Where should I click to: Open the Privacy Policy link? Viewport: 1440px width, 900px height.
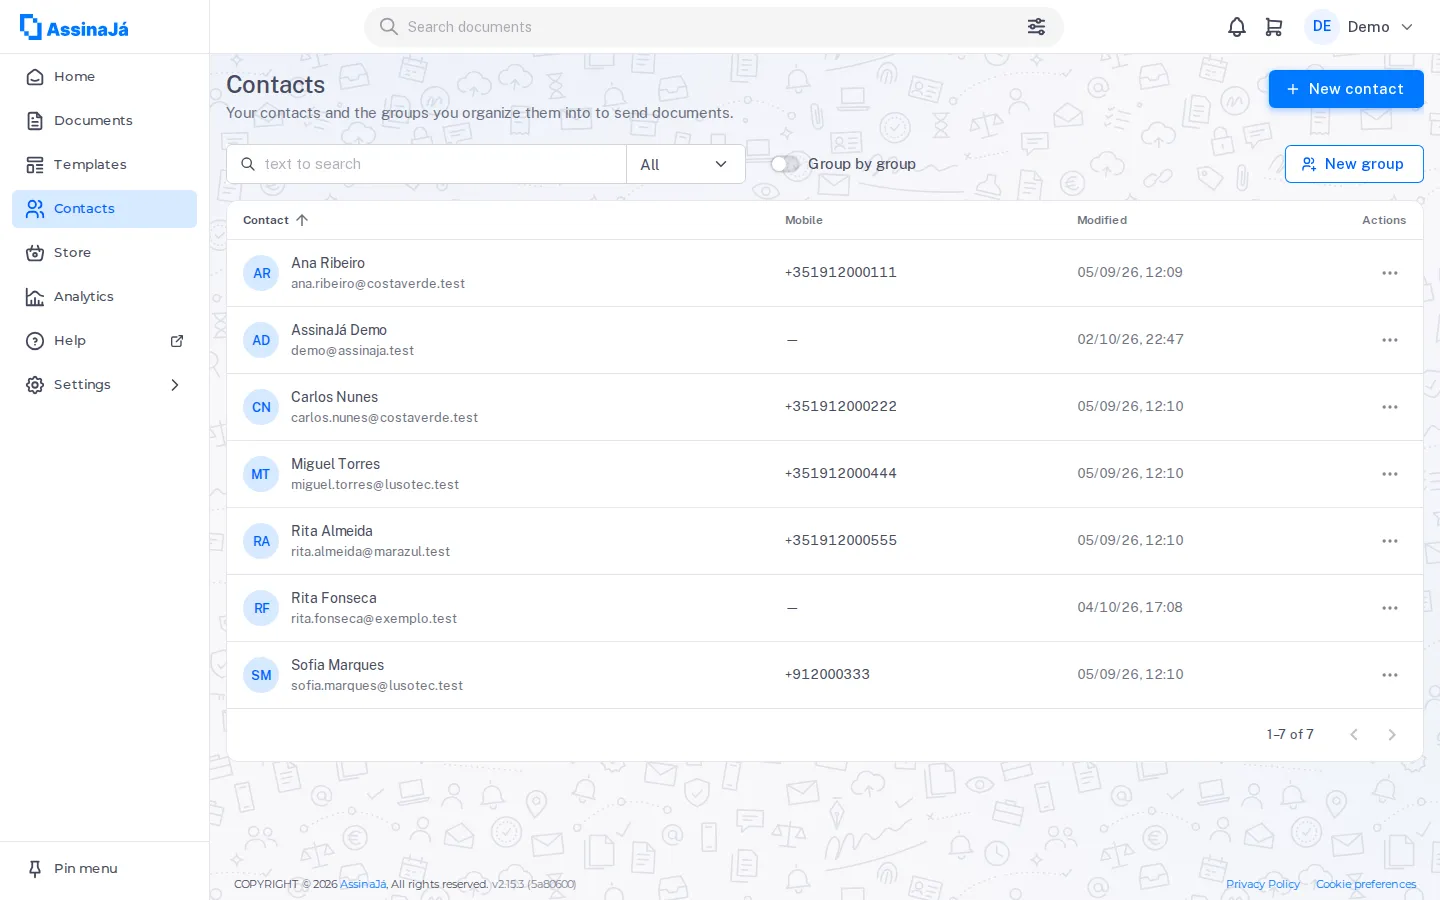(1263, 884)
